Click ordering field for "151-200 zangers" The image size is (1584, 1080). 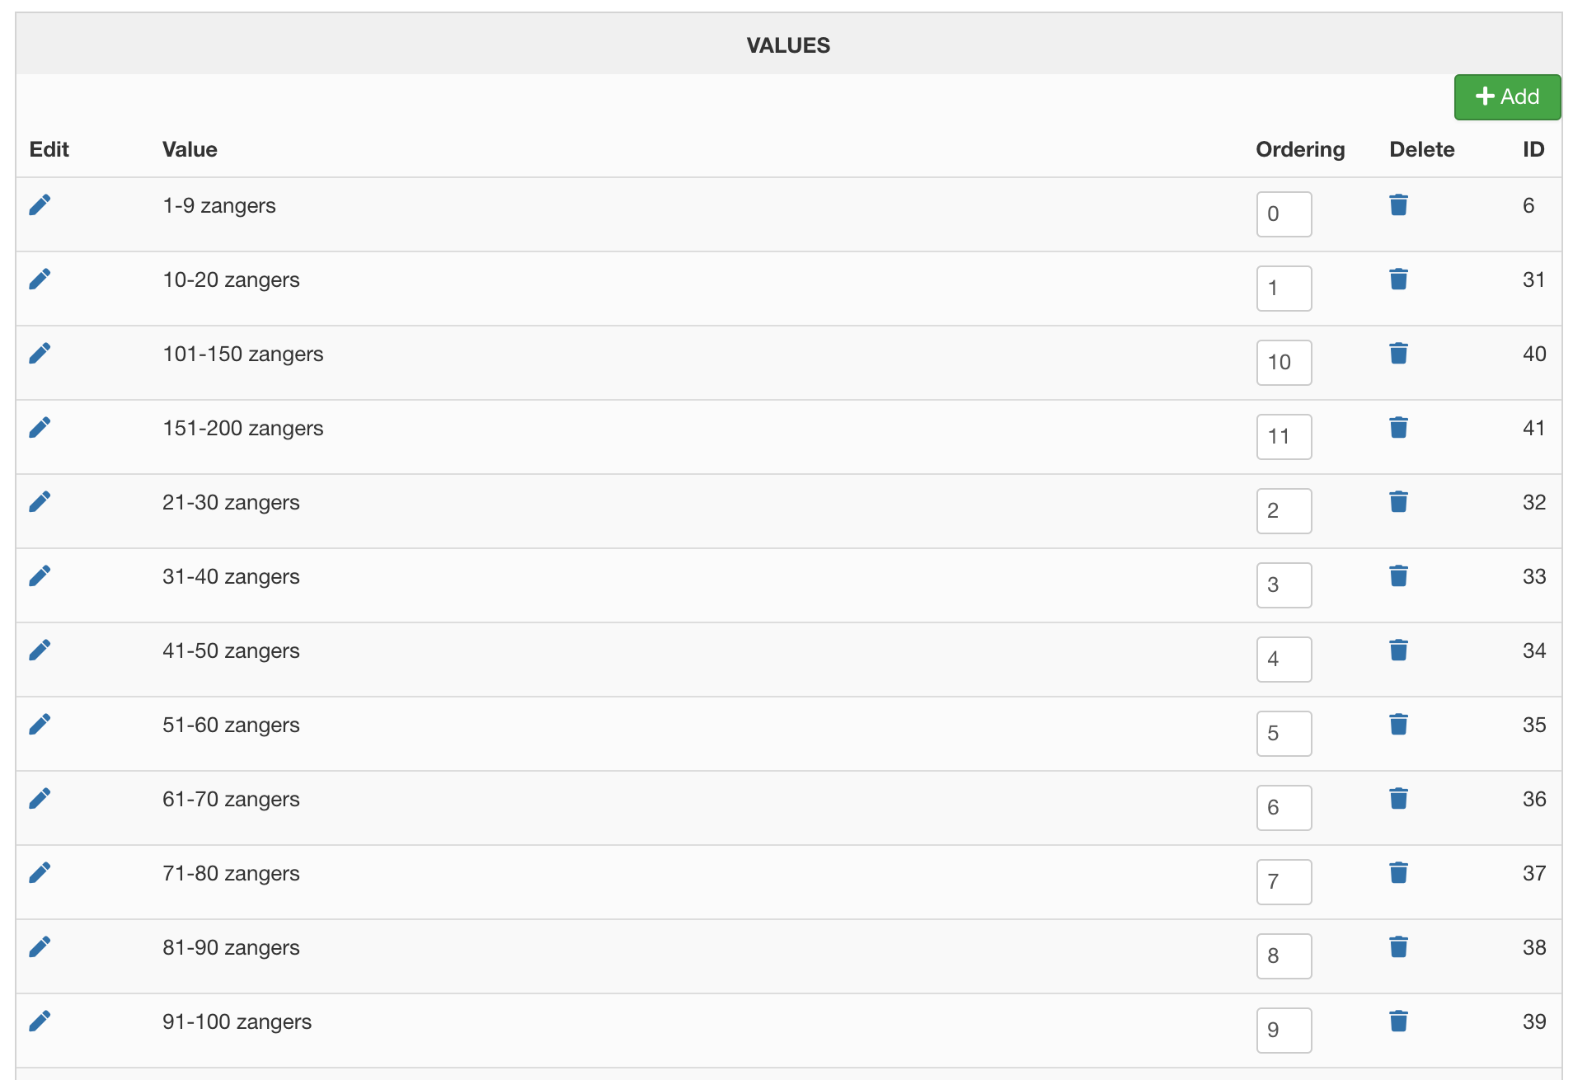(1283, 437)
